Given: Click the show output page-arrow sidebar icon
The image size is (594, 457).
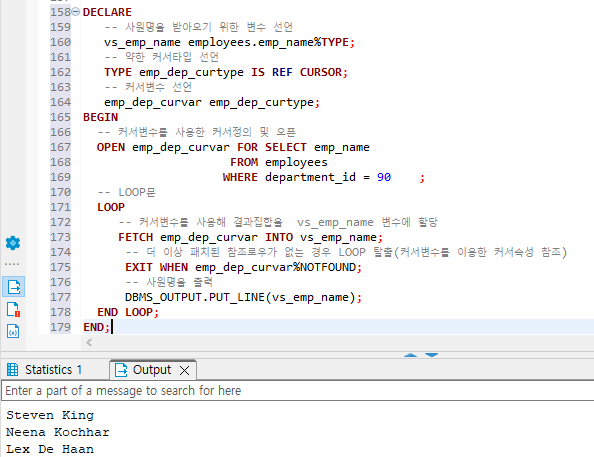Looking at the screenshot, I should coord(14,287).
